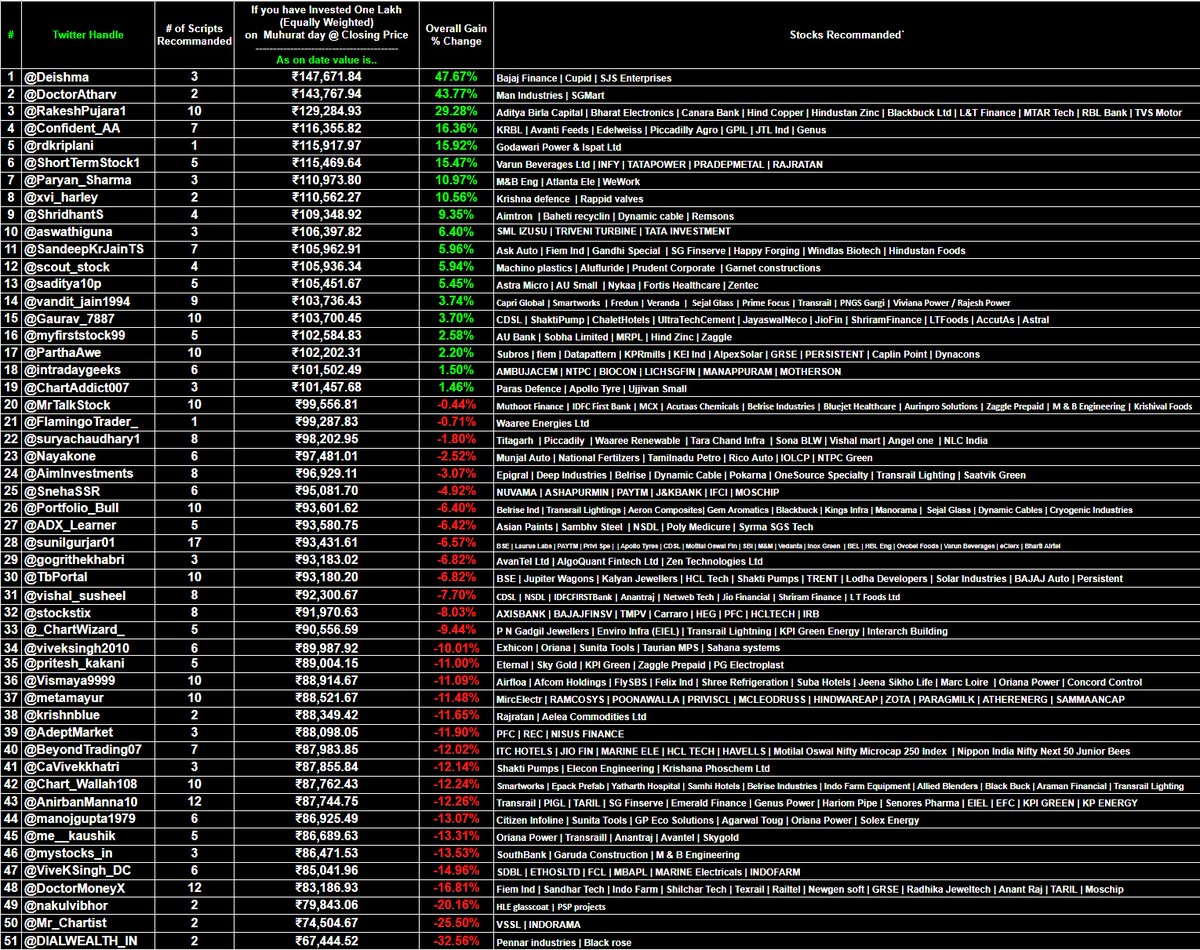Select the handle @xvi_harley
Screen dimensions: 1200x950
[x=59, y=199]
